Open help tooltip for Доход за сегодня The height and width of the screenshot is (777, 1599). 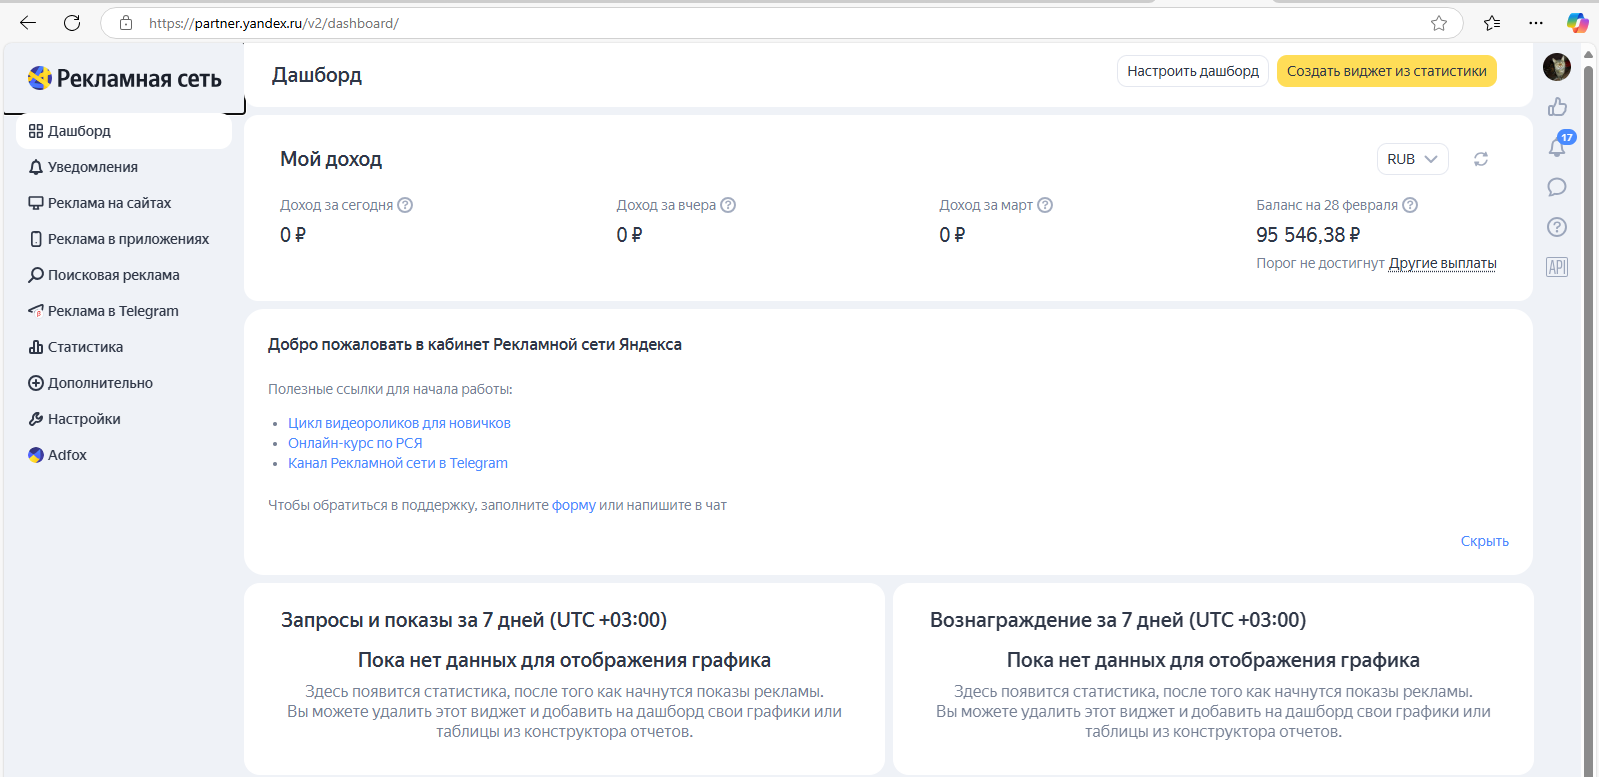(405, 205)
